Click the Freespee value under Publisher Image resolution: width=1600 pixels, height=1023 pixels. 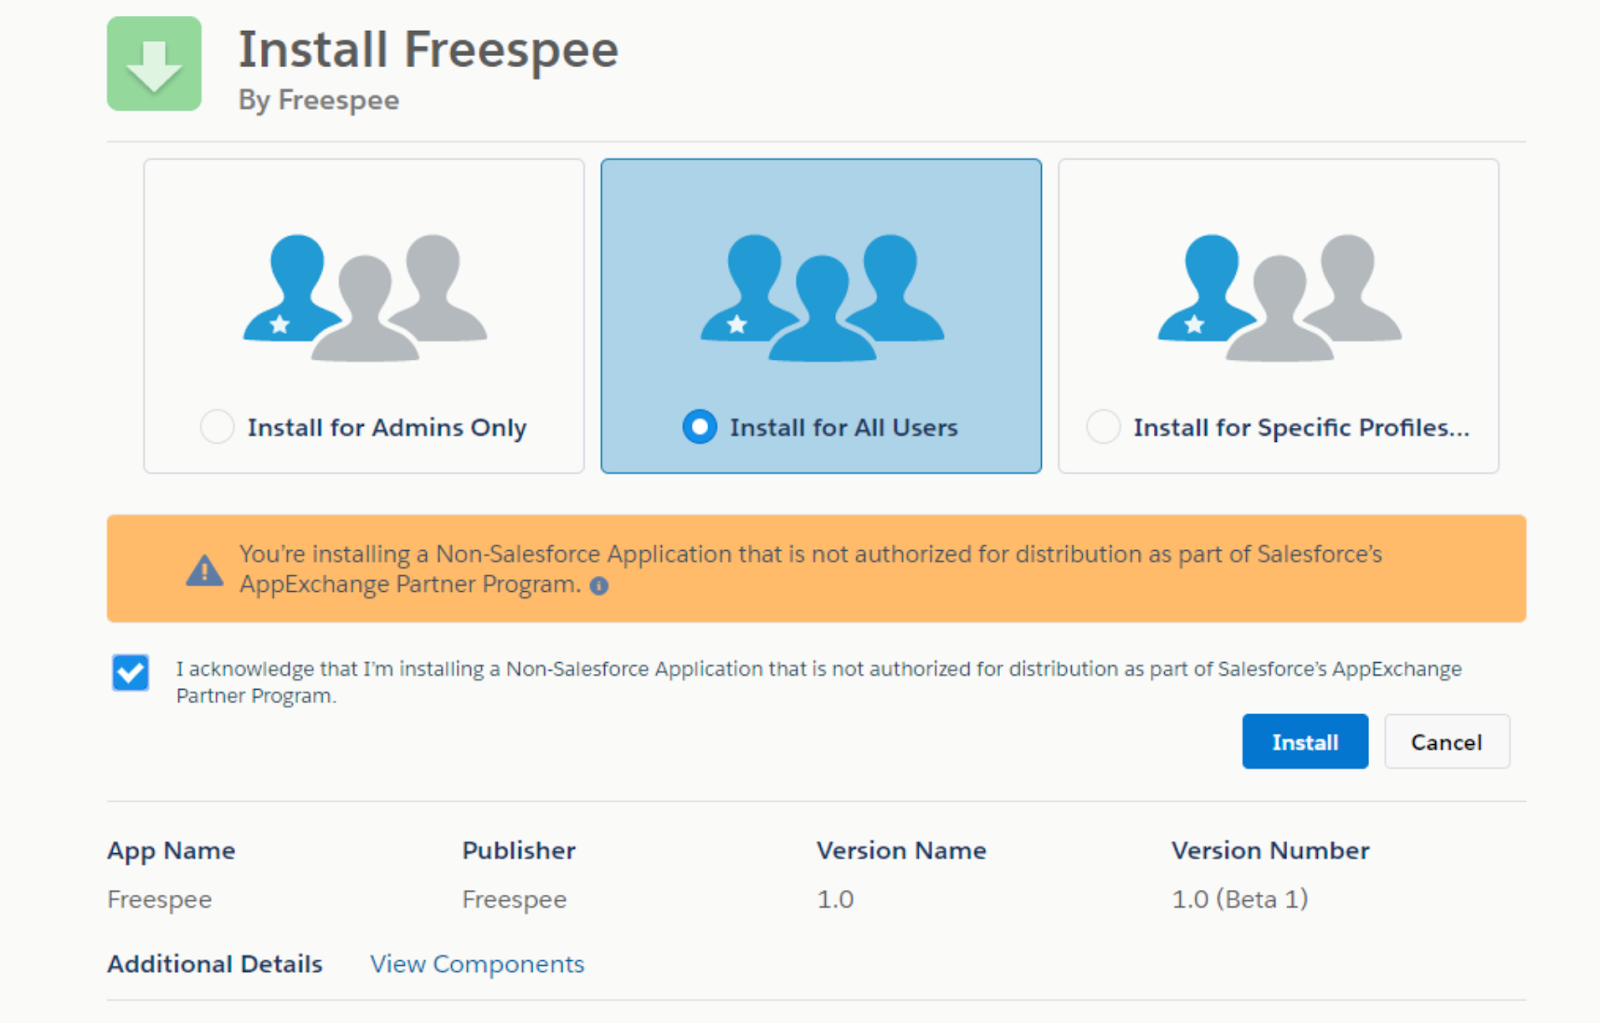pyautogui.click(x=514, y=900)
